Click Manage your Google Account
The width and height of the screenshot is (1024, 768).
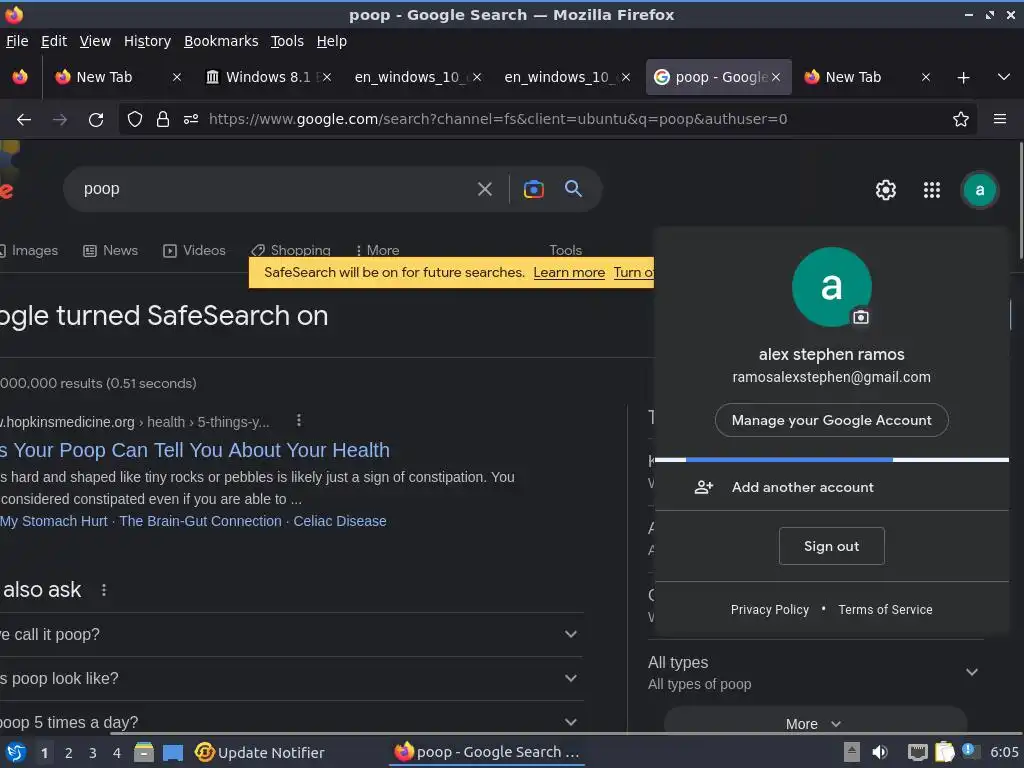point(831,420)
